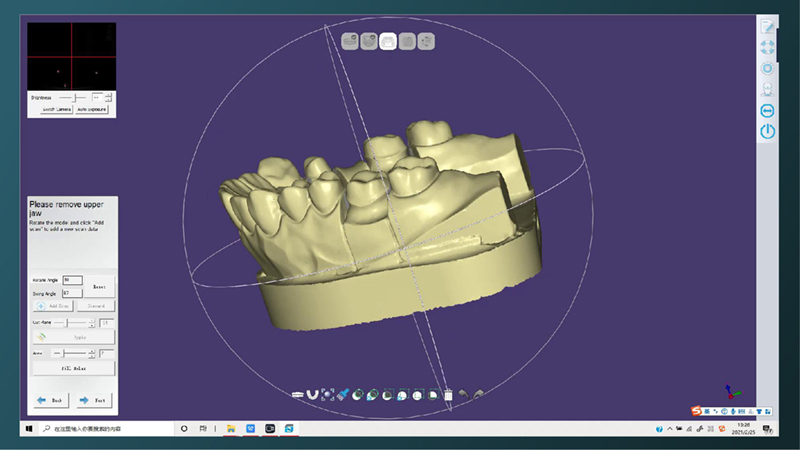Open the Windows Start menu
Screen dimensions: 800x450
(x=29, y=428)
